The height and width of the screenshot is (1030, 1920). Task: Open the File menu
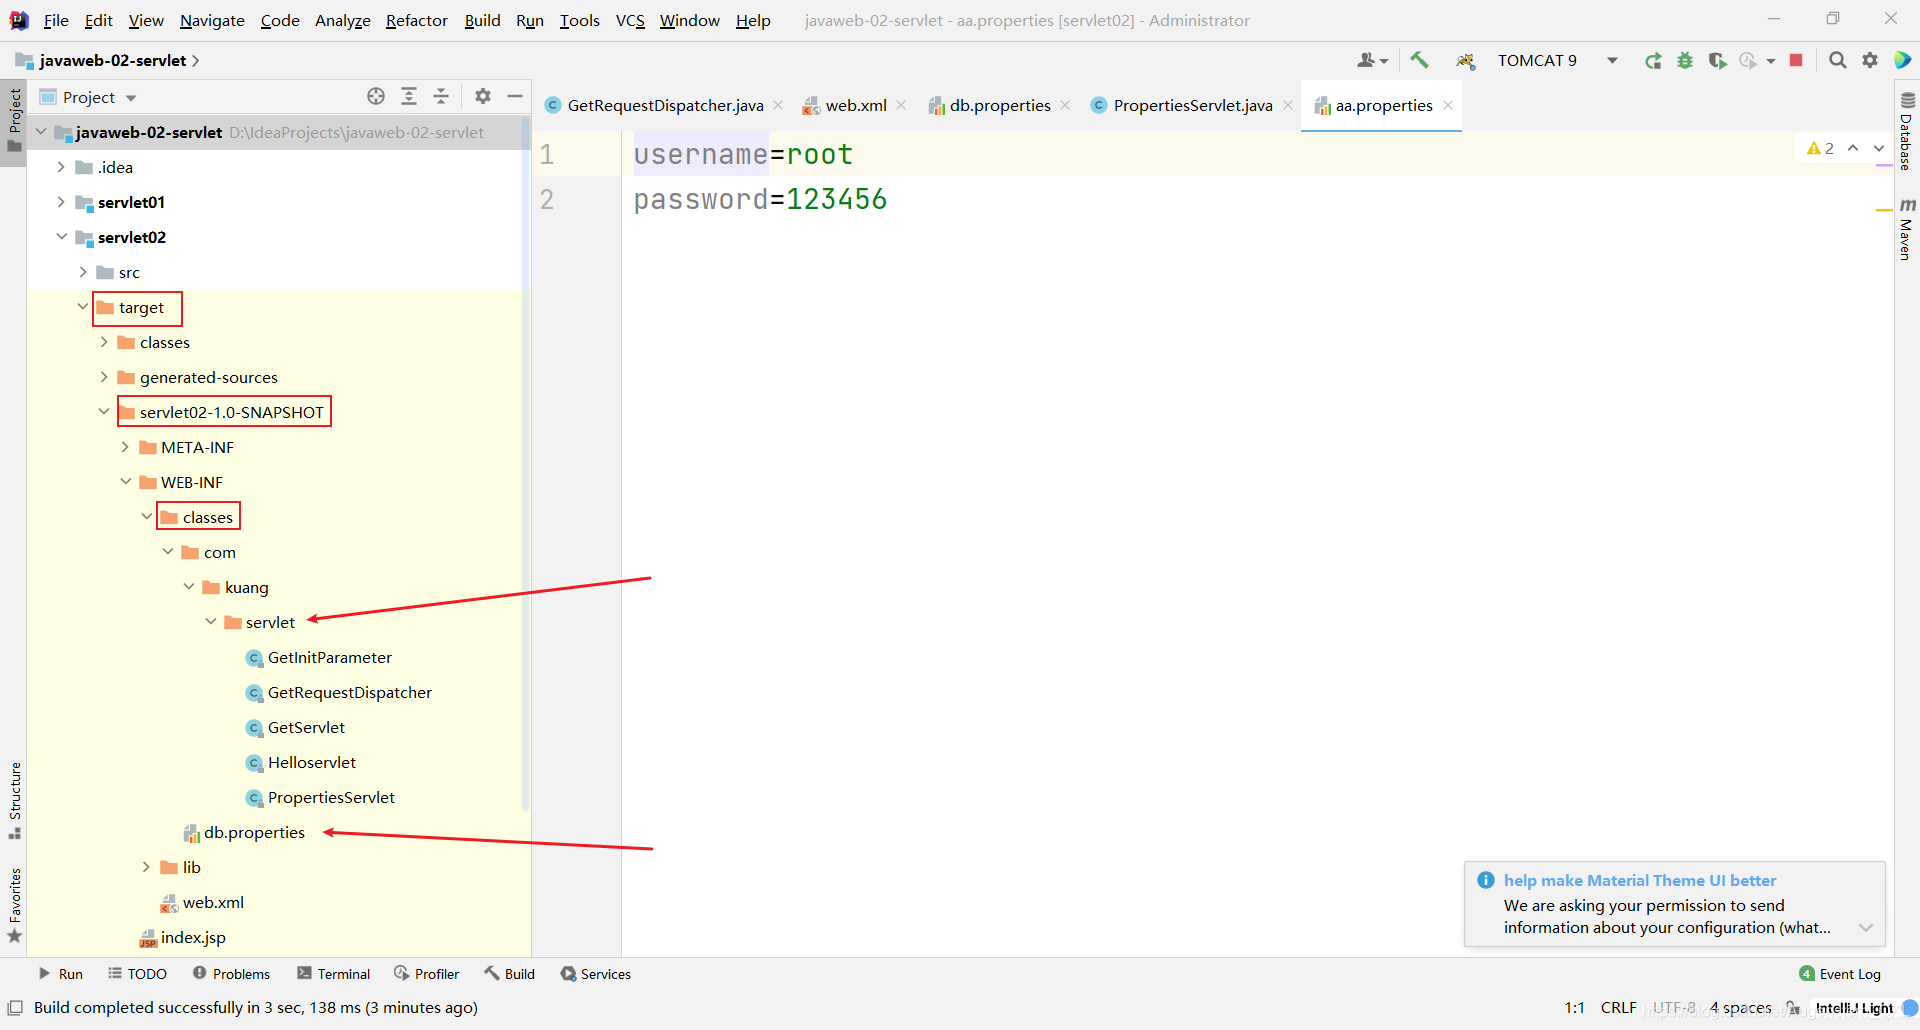click(56, 20)
